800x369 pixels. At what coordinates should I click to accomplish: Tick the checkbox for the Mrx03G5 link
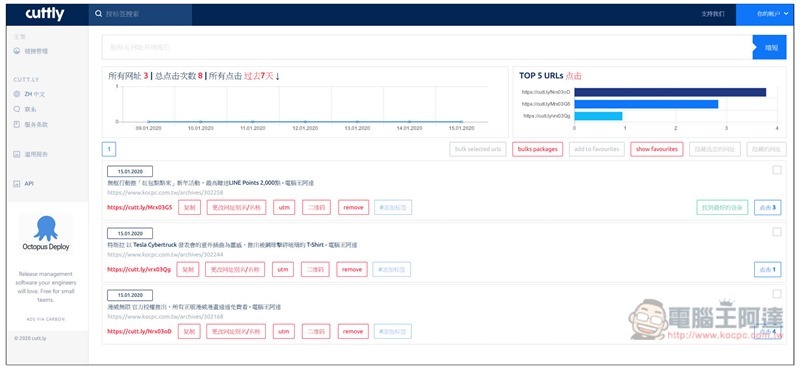(x=777, y=170)
